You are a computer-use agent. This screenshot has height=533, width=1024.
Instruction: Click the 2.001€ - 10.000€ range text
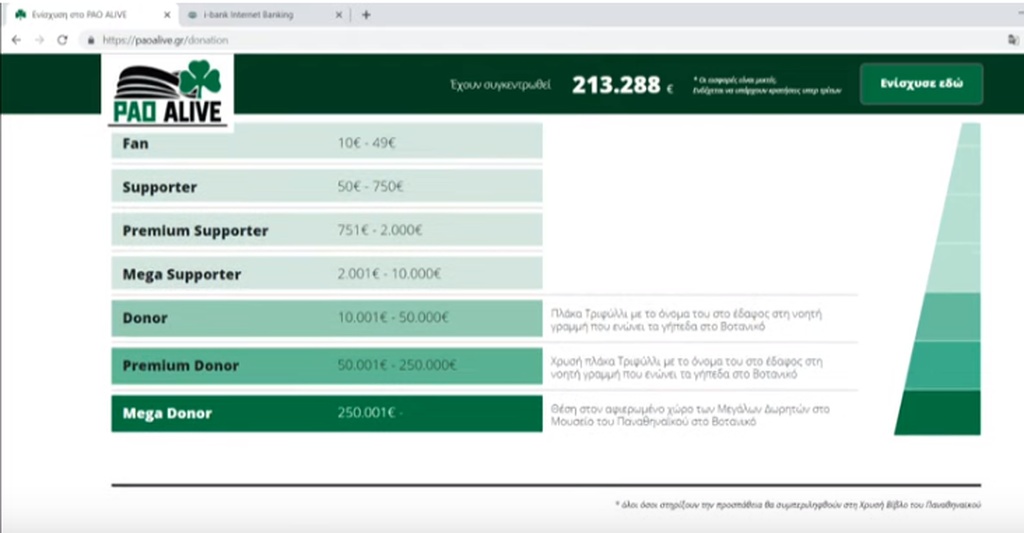[389, 274]
